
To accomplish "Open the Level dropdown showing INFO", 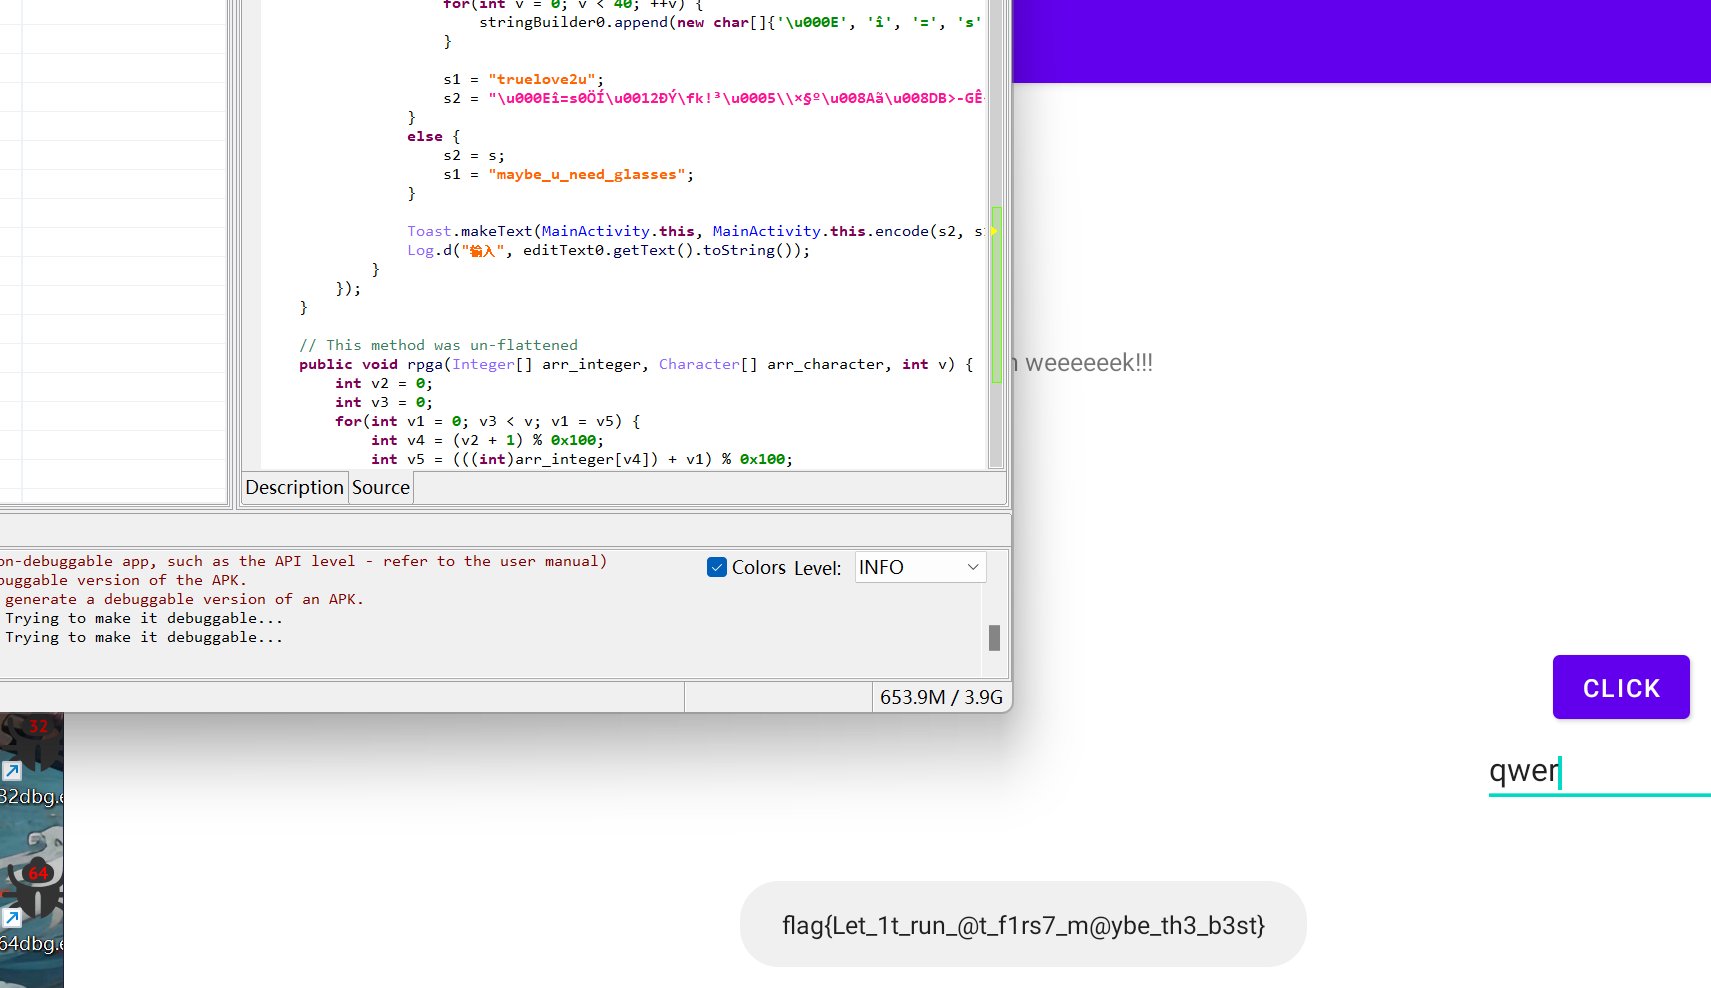I will 920,567.
